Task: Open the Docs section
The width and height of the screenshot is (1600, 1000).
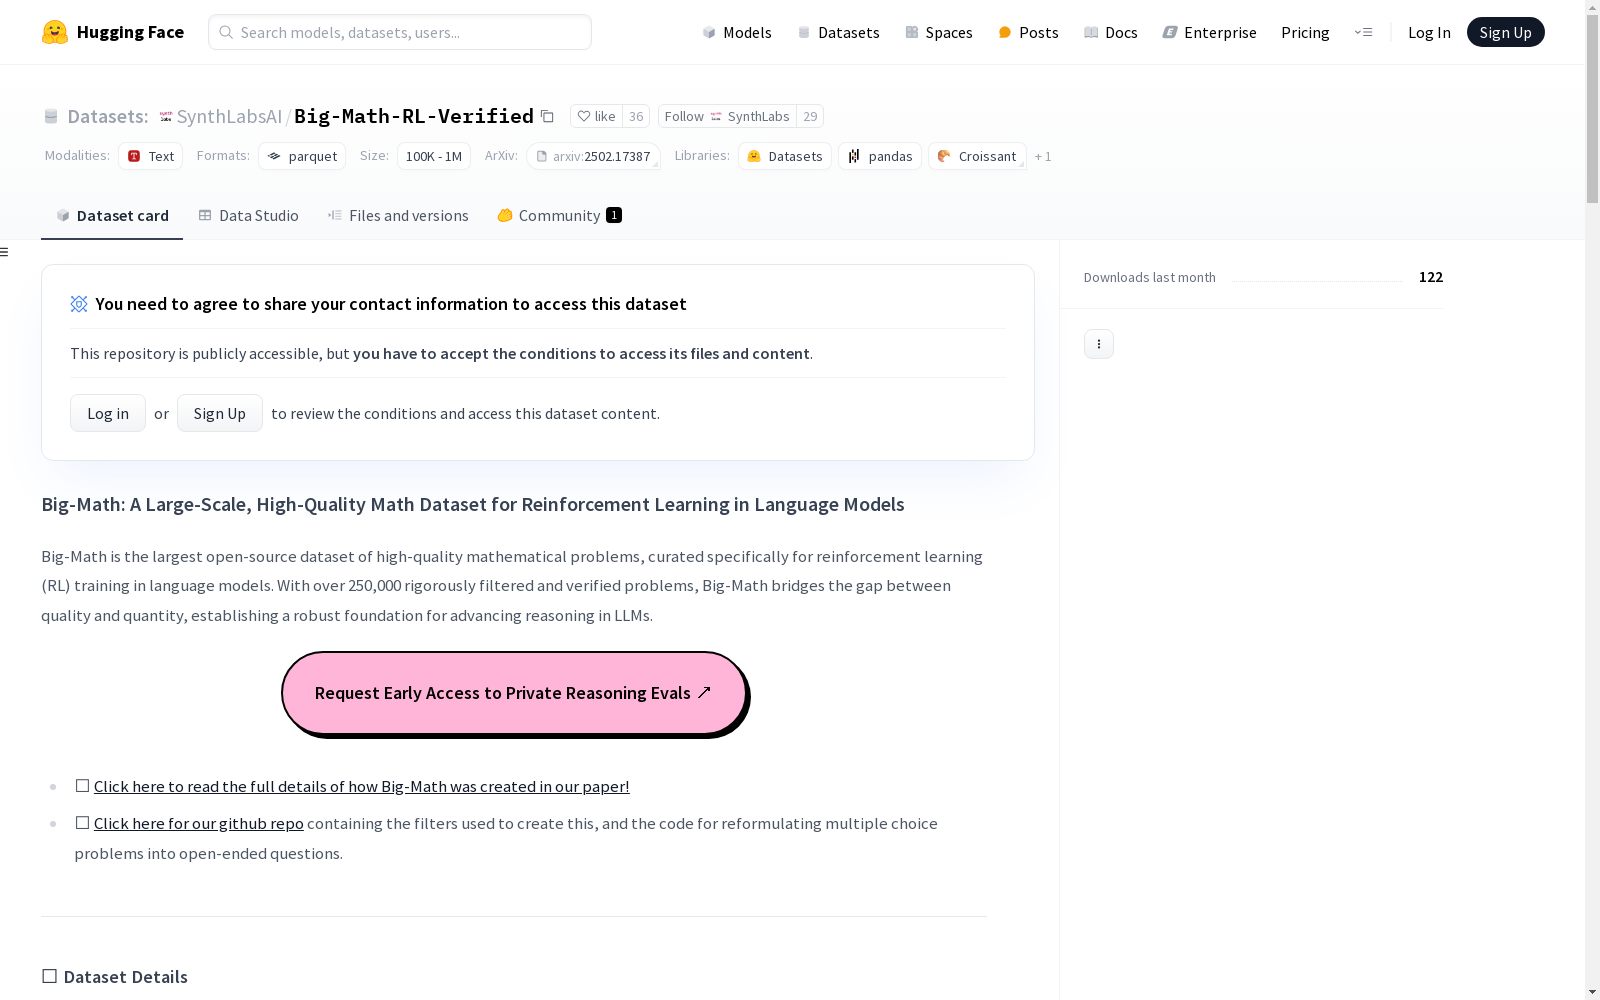Action: [x=1111, y=32]
